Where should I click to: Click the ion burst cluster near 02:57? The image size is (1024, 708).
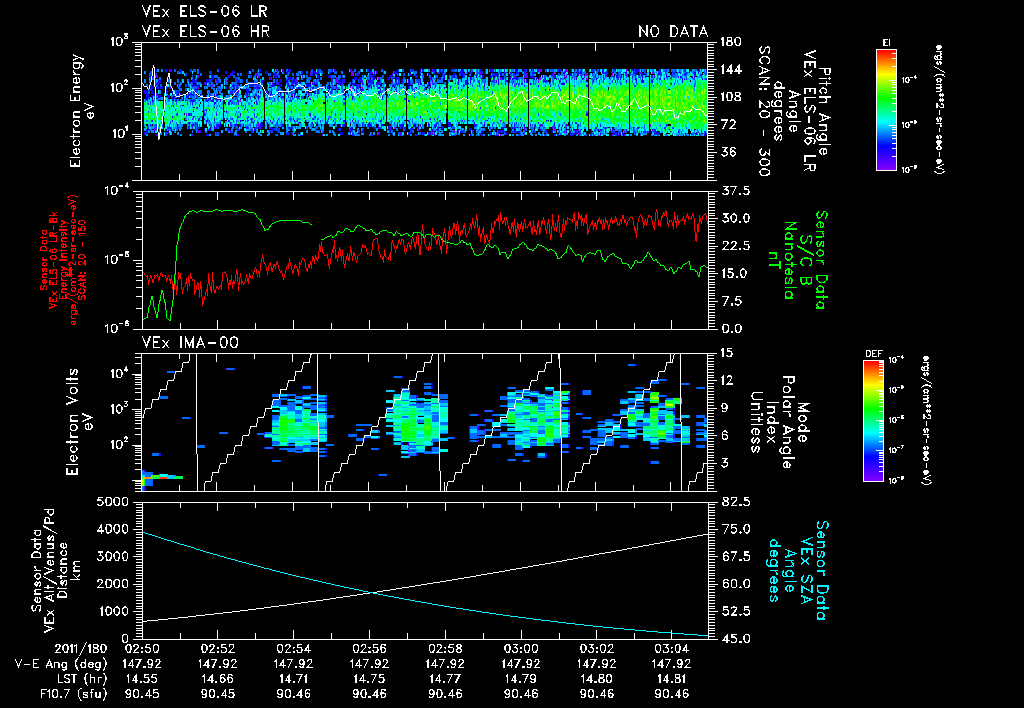(416, 421)
